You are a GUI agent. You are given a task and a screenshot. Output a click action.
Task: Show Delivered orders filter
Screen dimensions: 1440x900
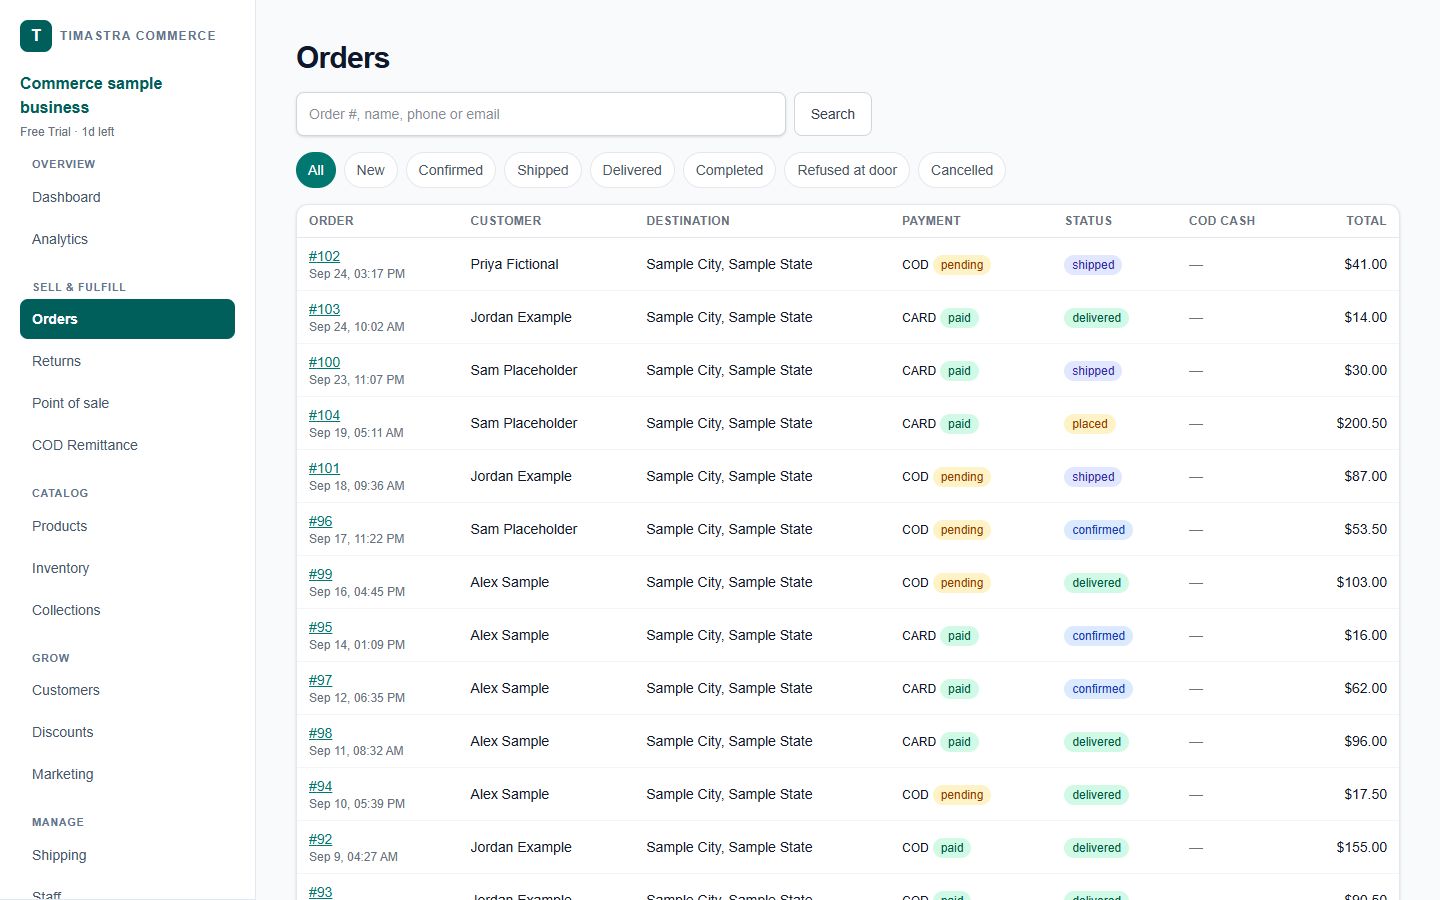[632, 170]
